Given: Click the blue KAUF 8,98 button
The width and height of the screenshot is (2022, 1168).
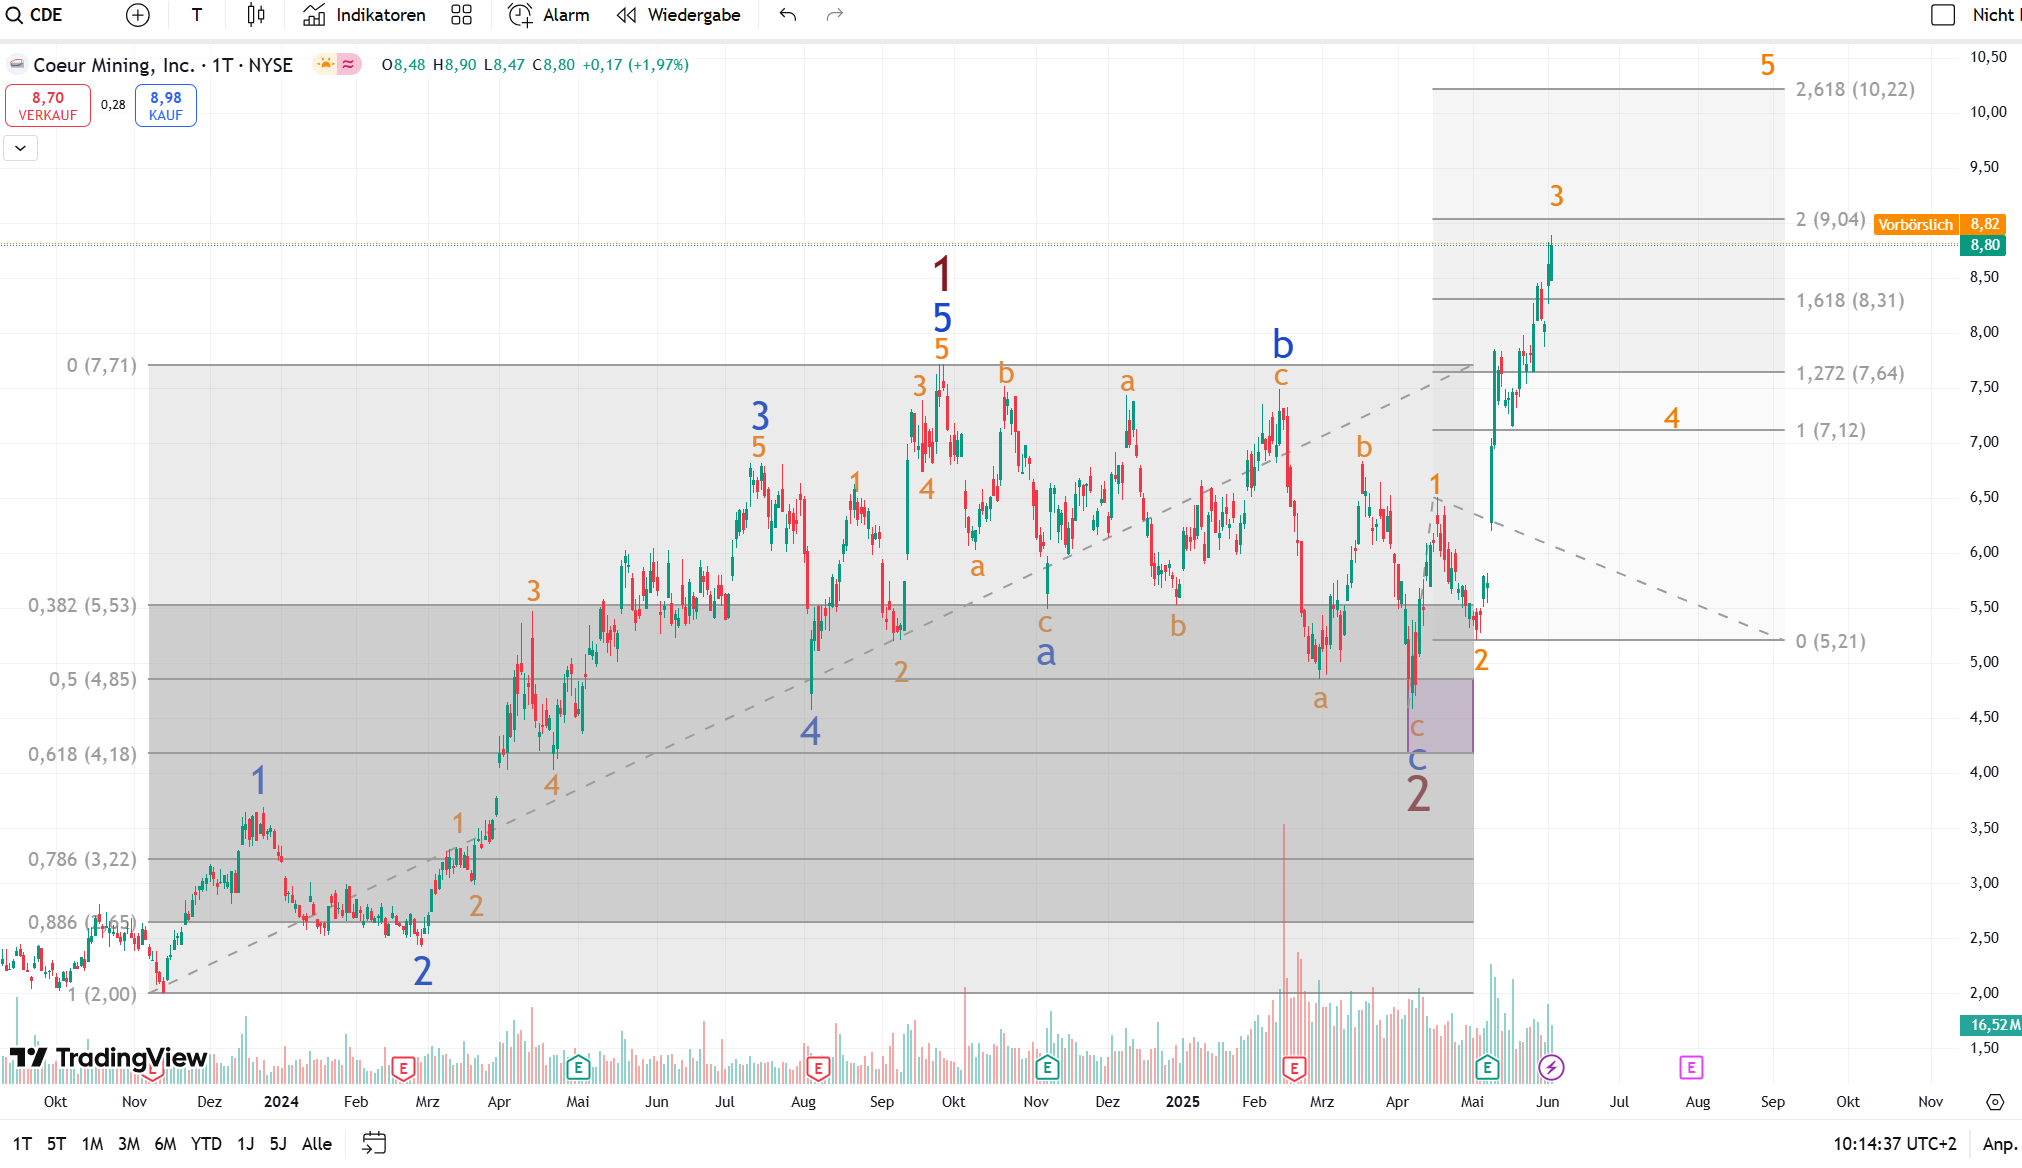Looking at the screenshot, I should (166, 105).
